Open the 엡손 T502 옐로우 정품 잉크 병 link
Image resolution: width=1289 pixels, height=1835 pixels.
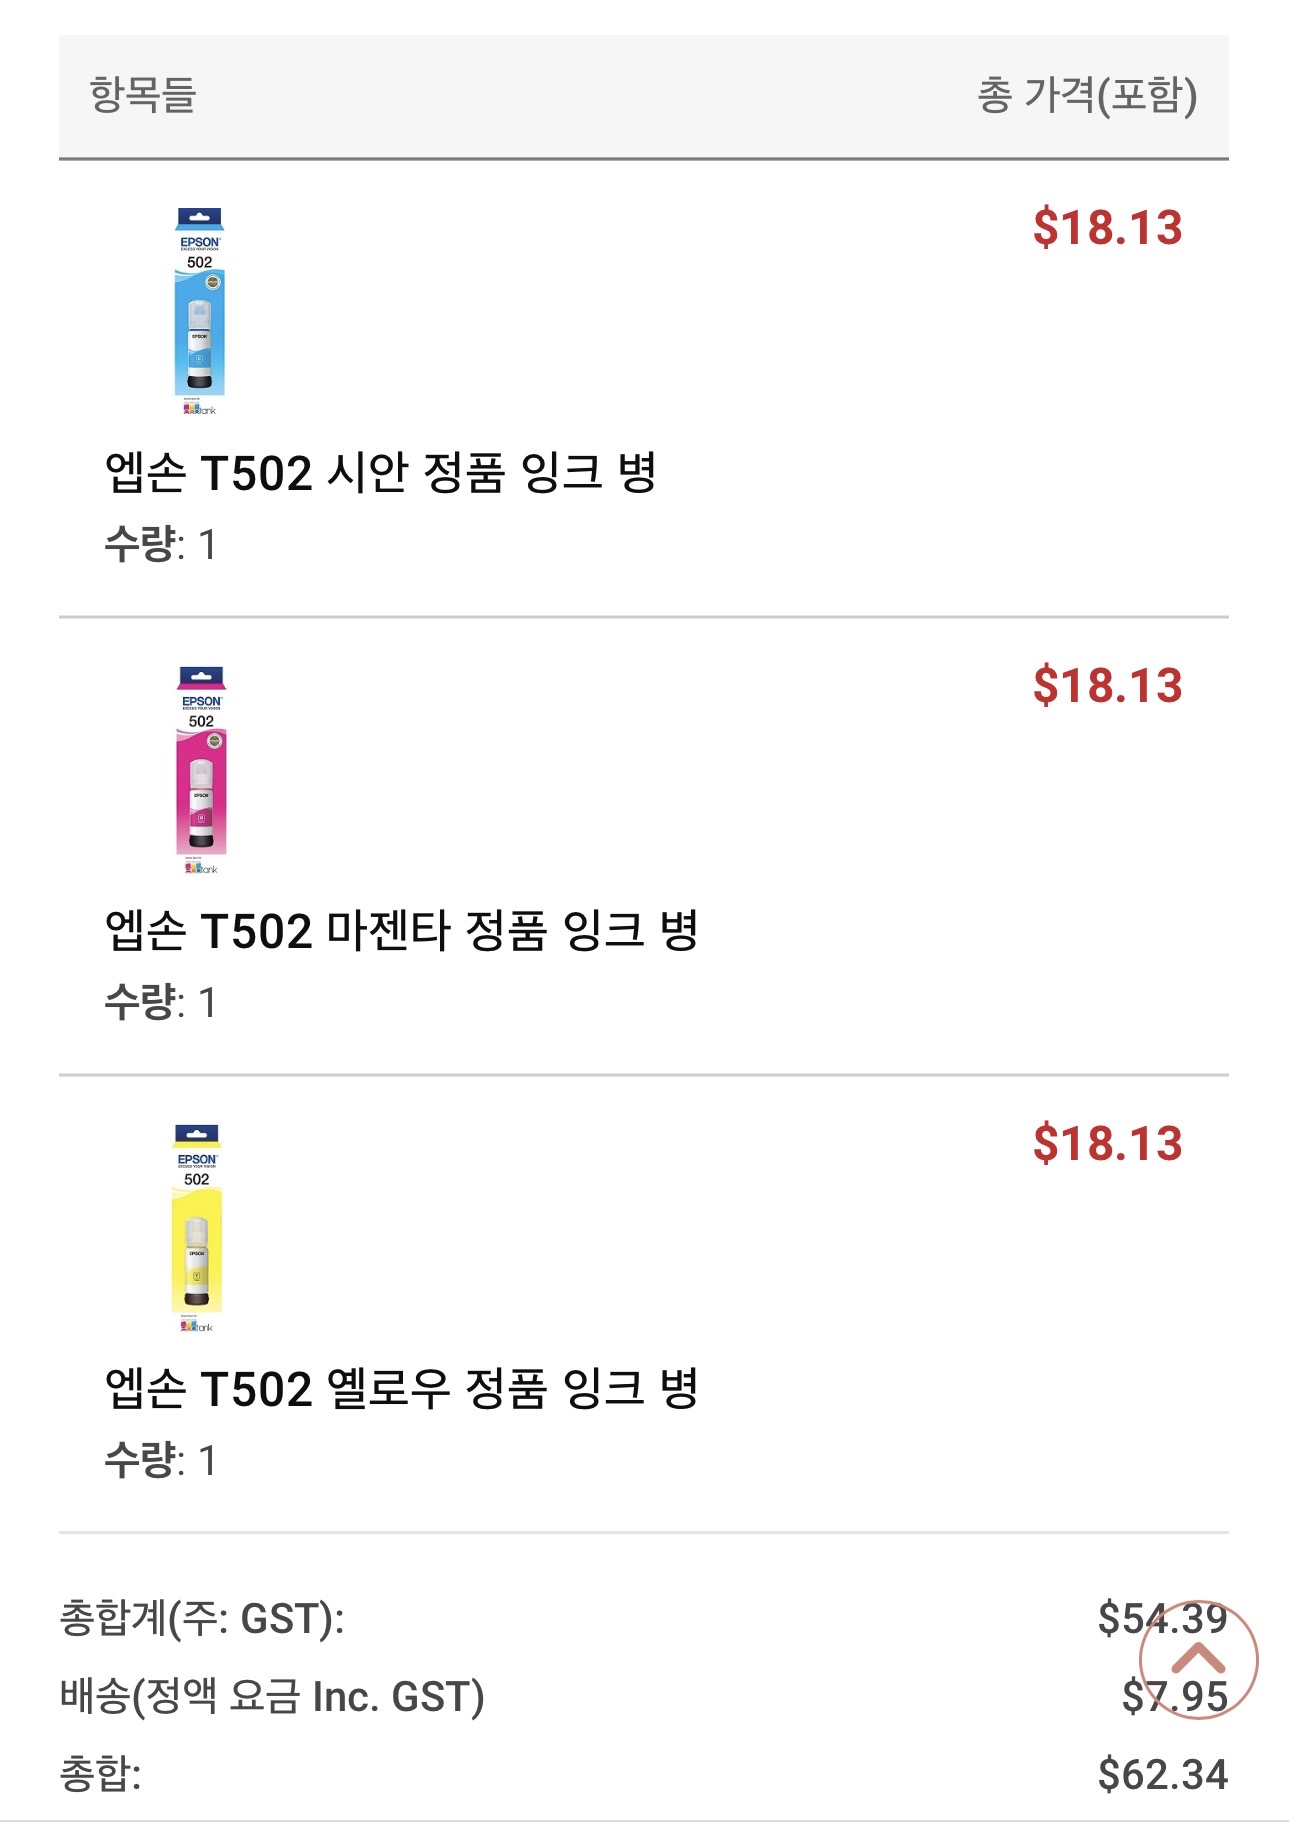tap(401, 1388)
